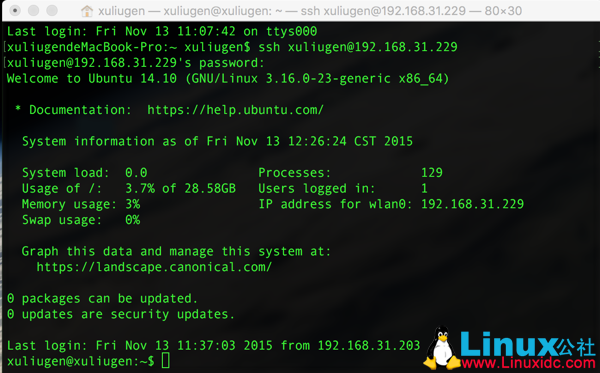The image size is (600, 373).
Task: Click the 'Graph this data and manage' line
Action: click(176, 251)
